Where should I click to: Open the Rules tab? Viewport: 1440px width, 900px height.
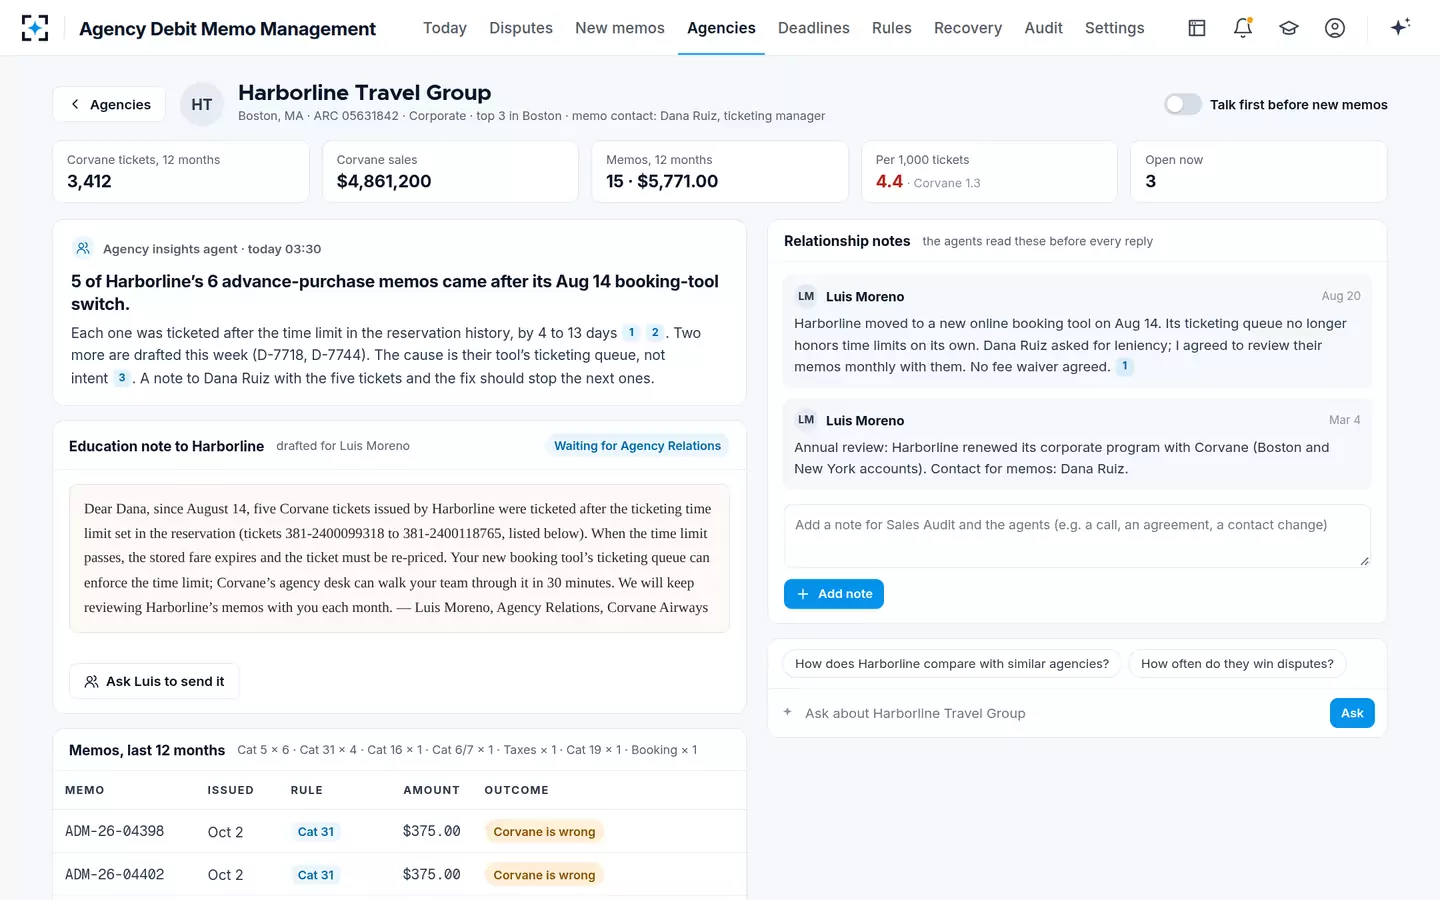pyautogui.click(x=892, y=28)
